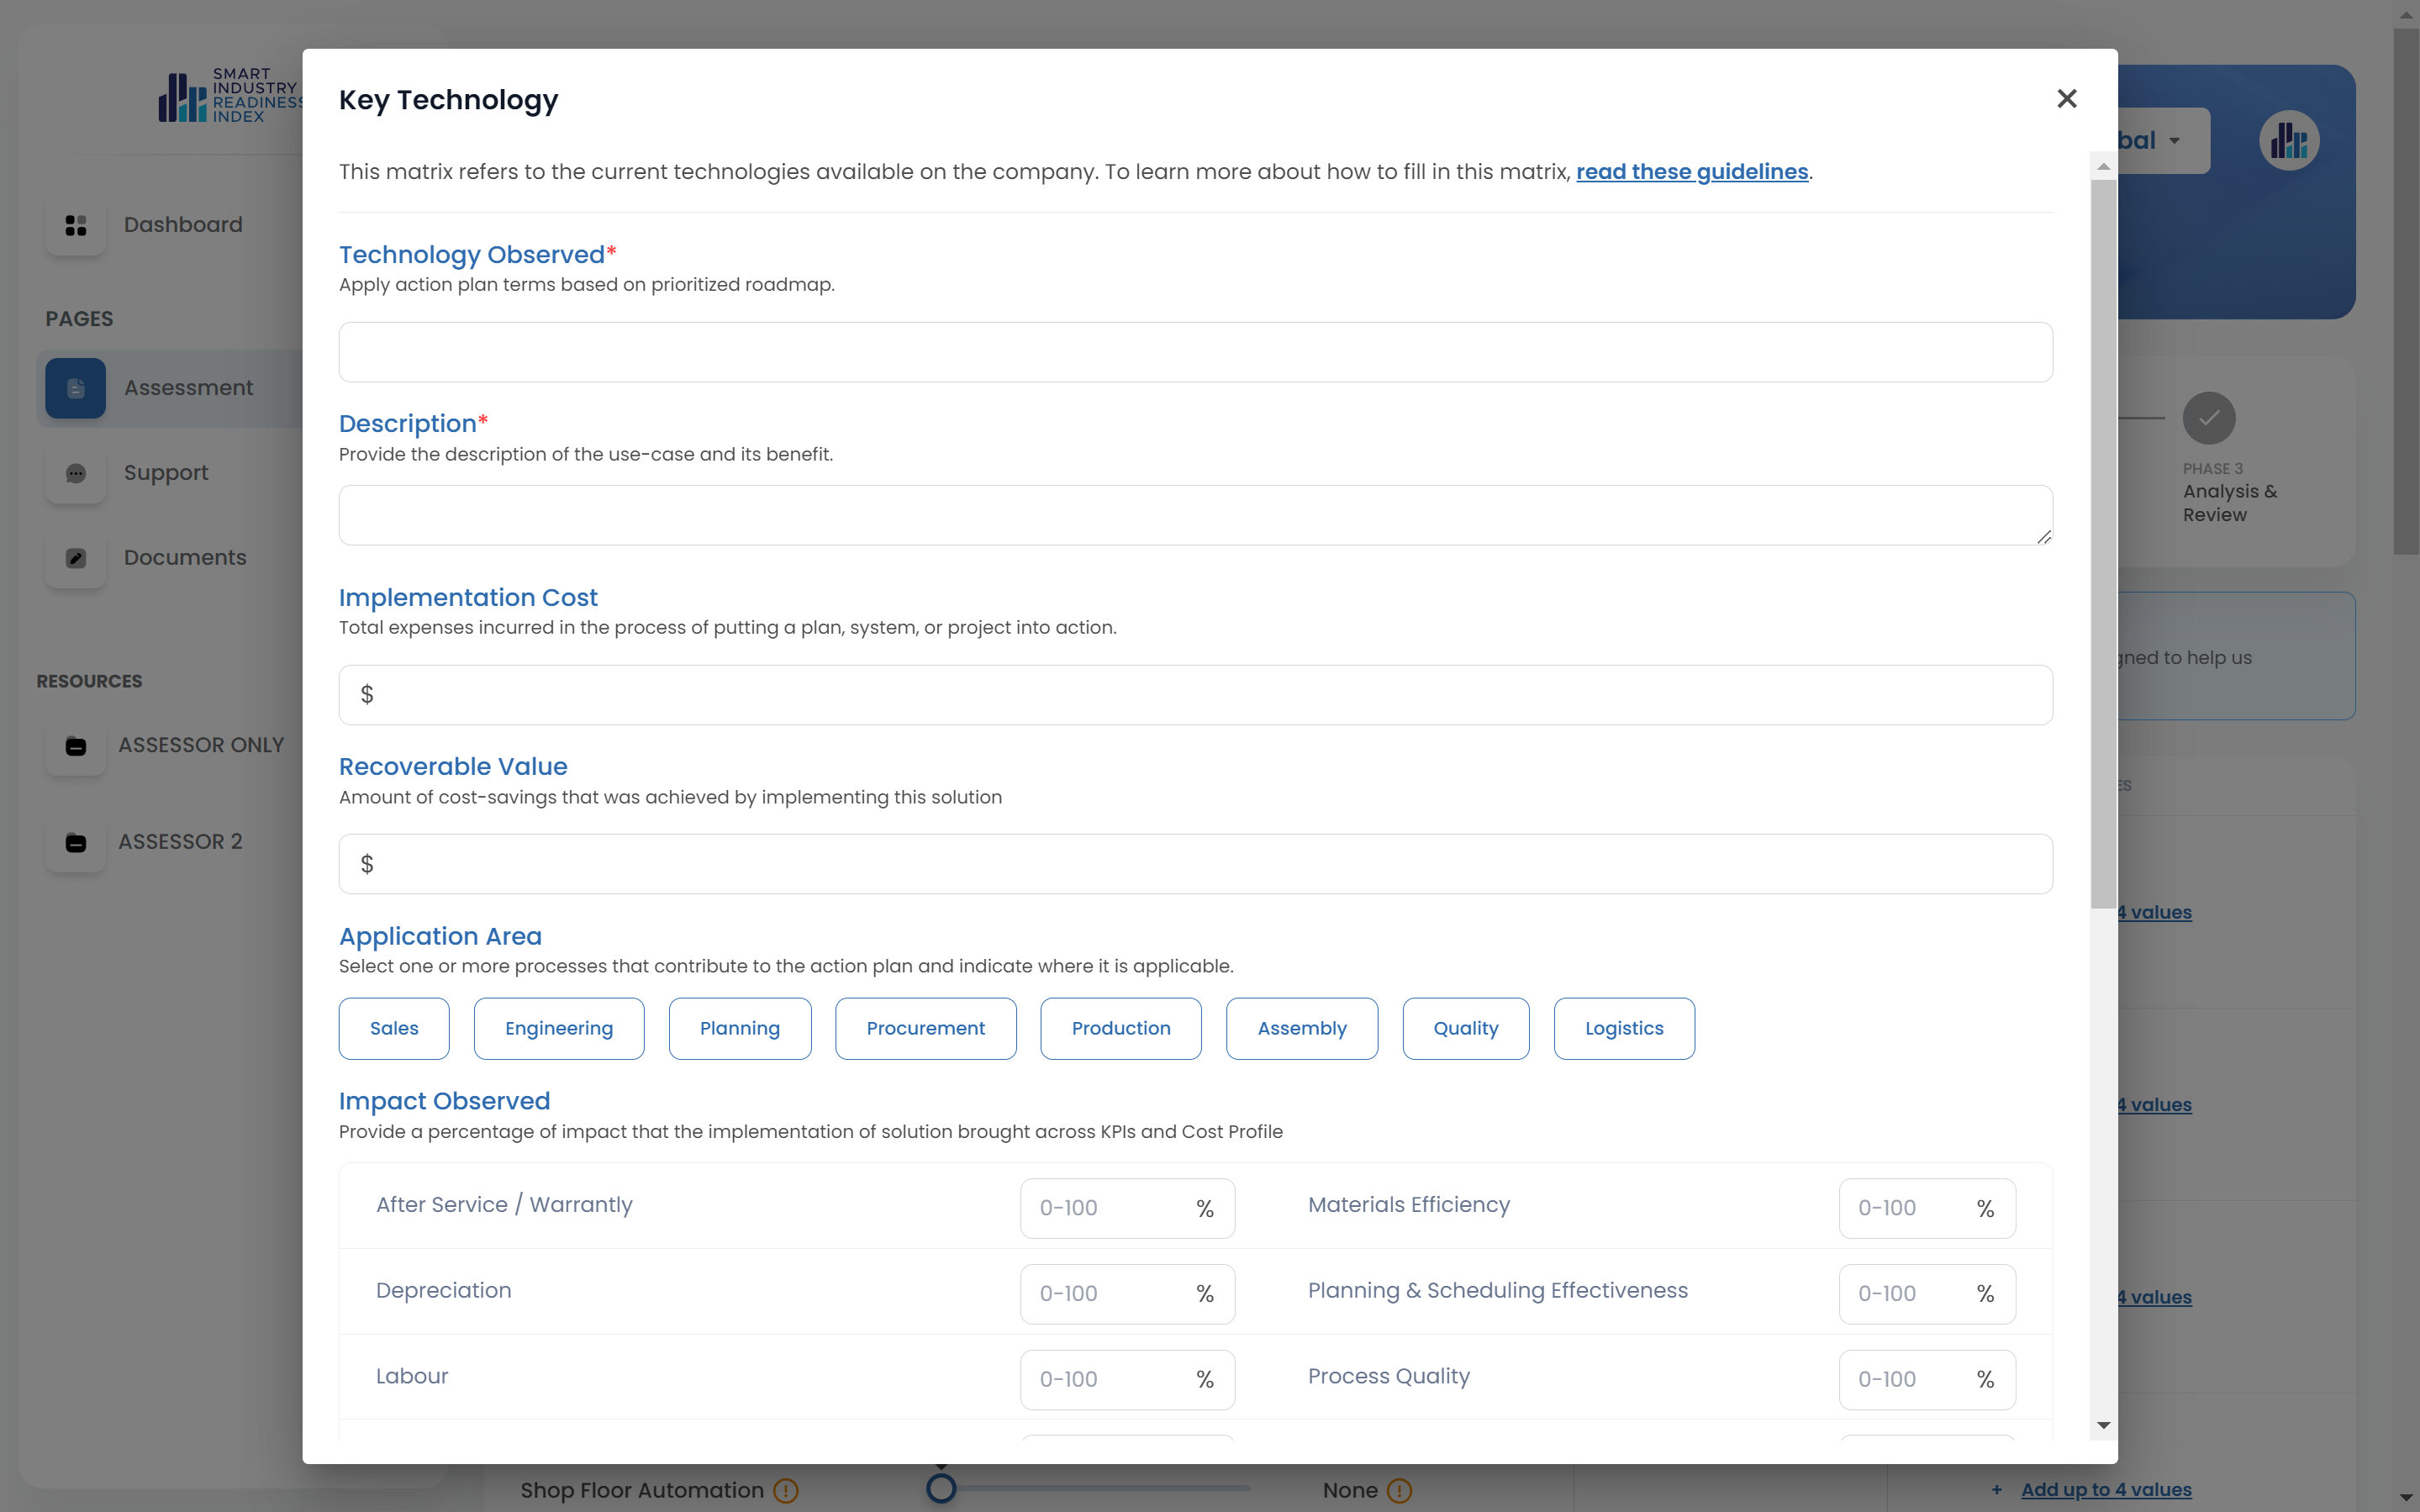Click Shop Floor Automation info icon
This screenshot has width=2420, height=1512.
coord(786,1490)
